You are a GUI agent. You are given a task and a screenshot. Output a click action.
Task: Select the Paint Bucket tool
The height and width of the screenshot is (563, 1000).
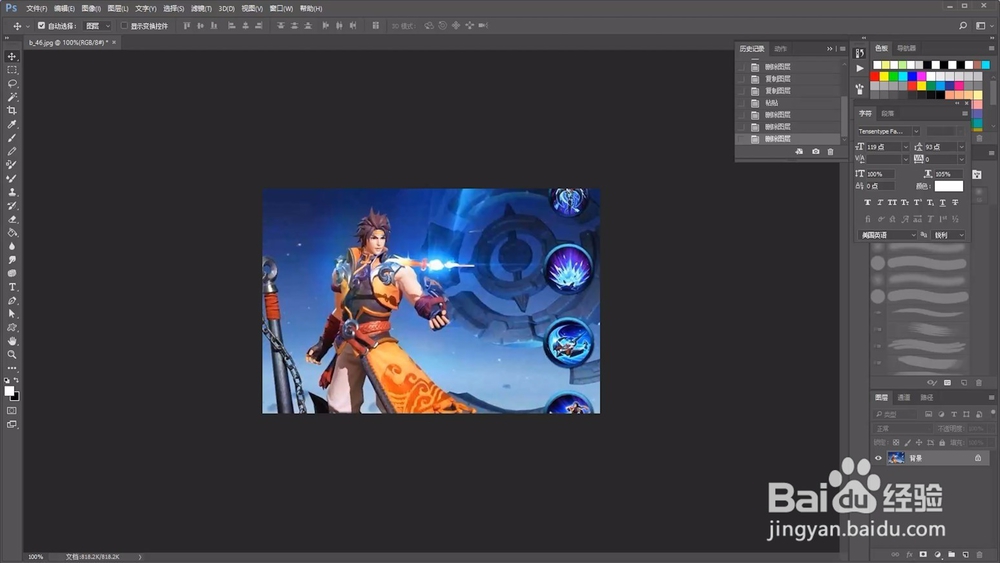[11, 233]
